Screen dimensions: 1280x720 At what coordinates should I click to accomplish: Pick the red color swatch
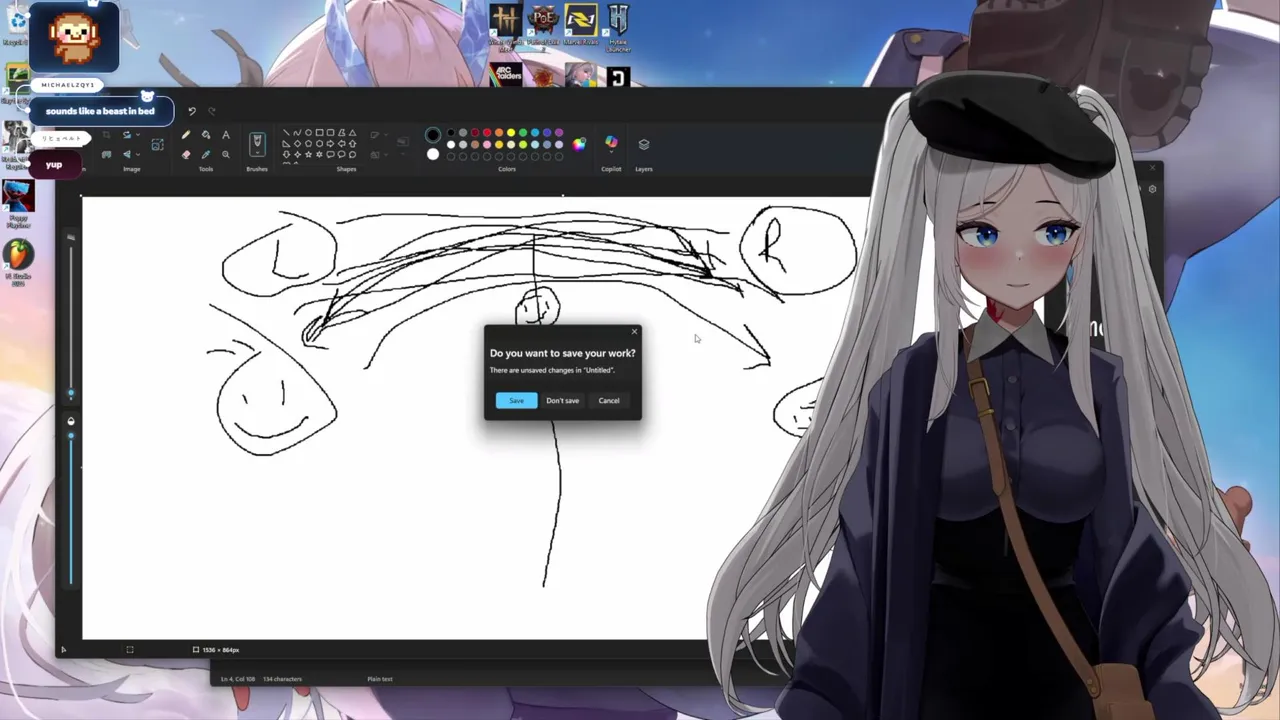click(487, 132)
